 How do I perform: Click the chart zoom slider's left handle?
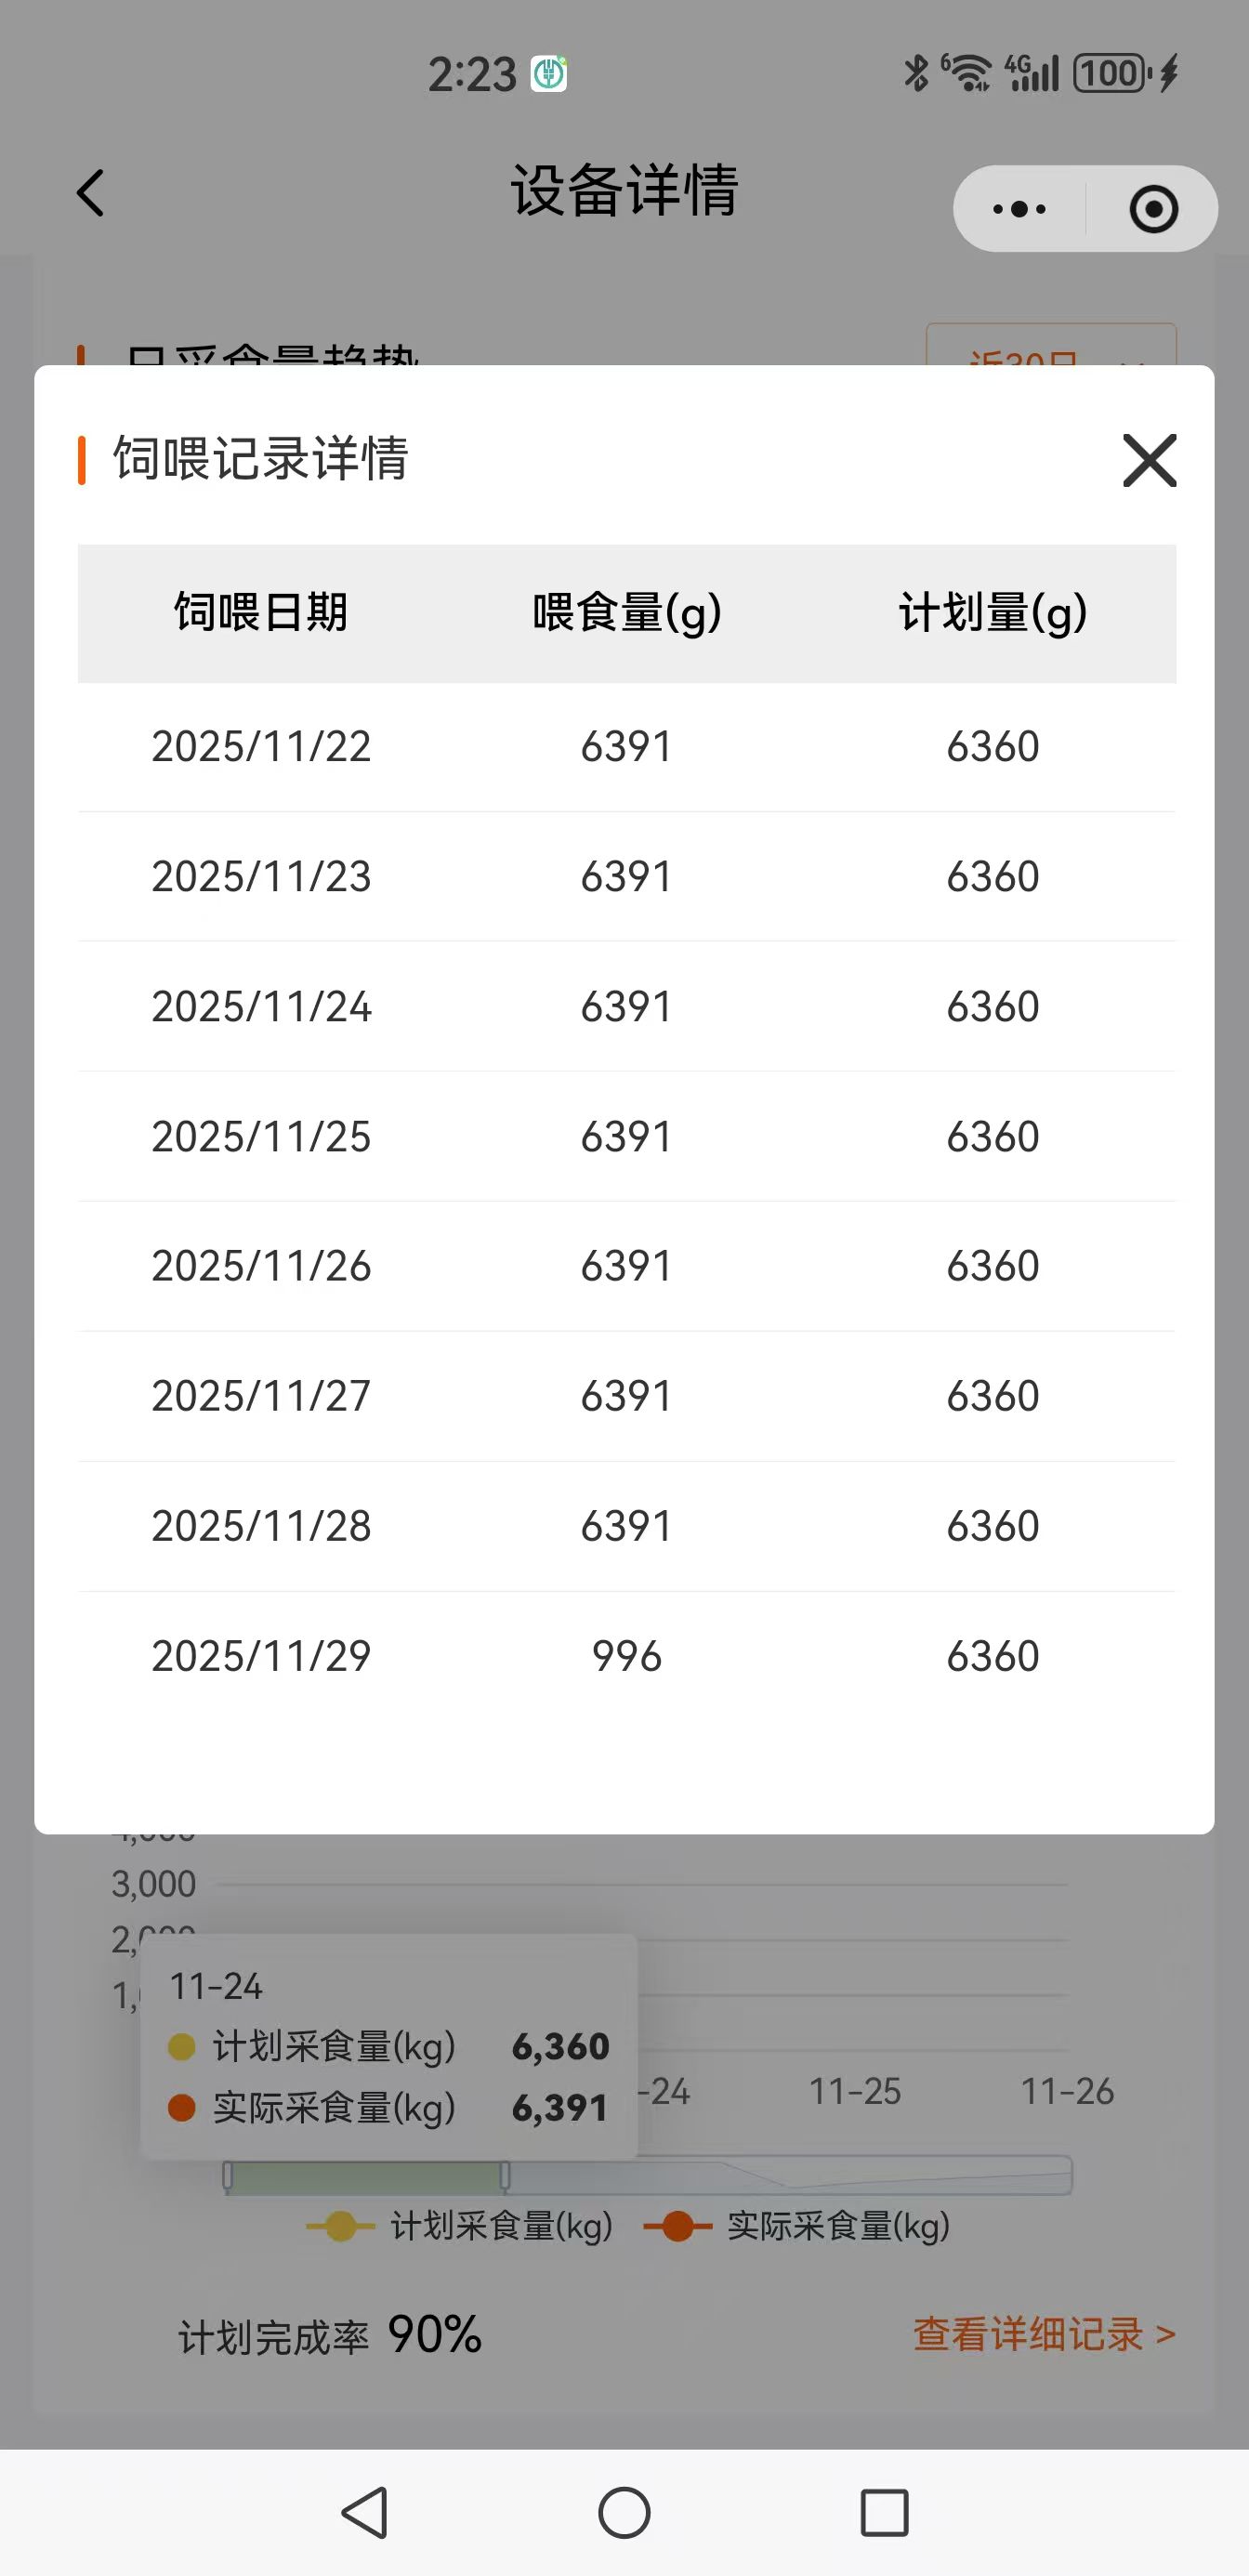tap(228, 2175)
